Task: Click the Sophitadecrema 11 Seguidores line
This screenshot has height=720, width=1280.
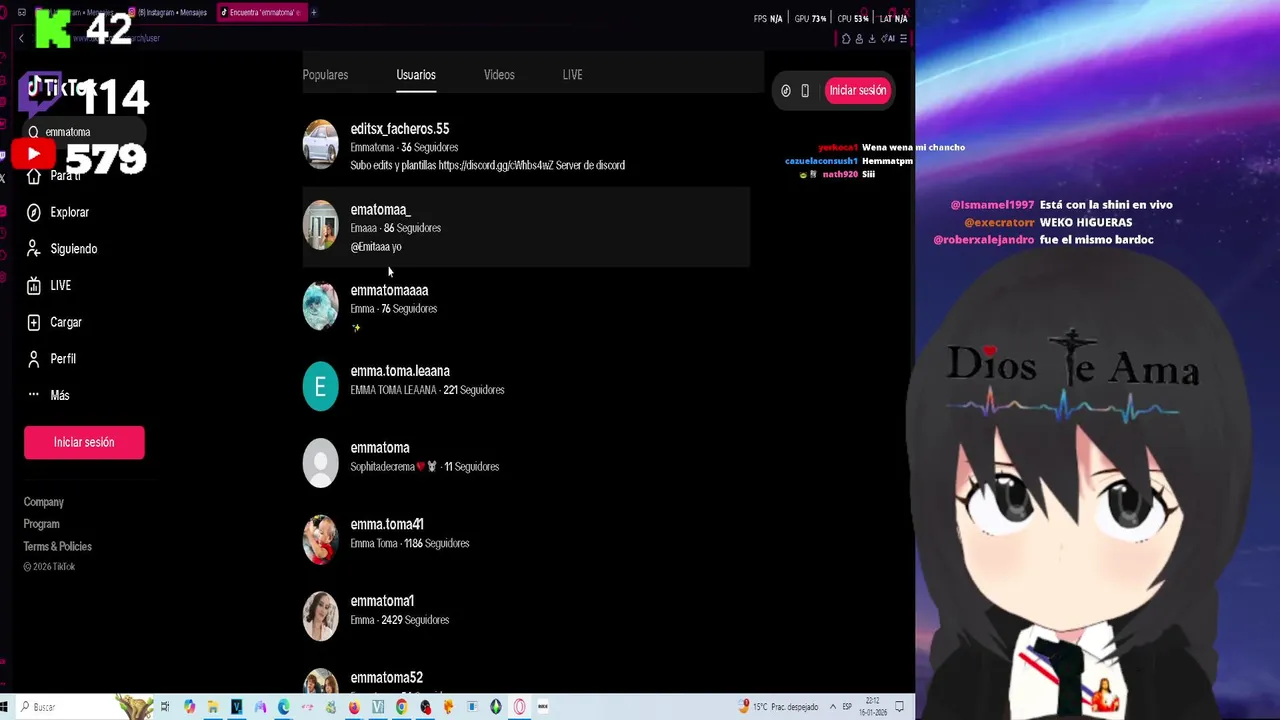Action: [425, 467]
